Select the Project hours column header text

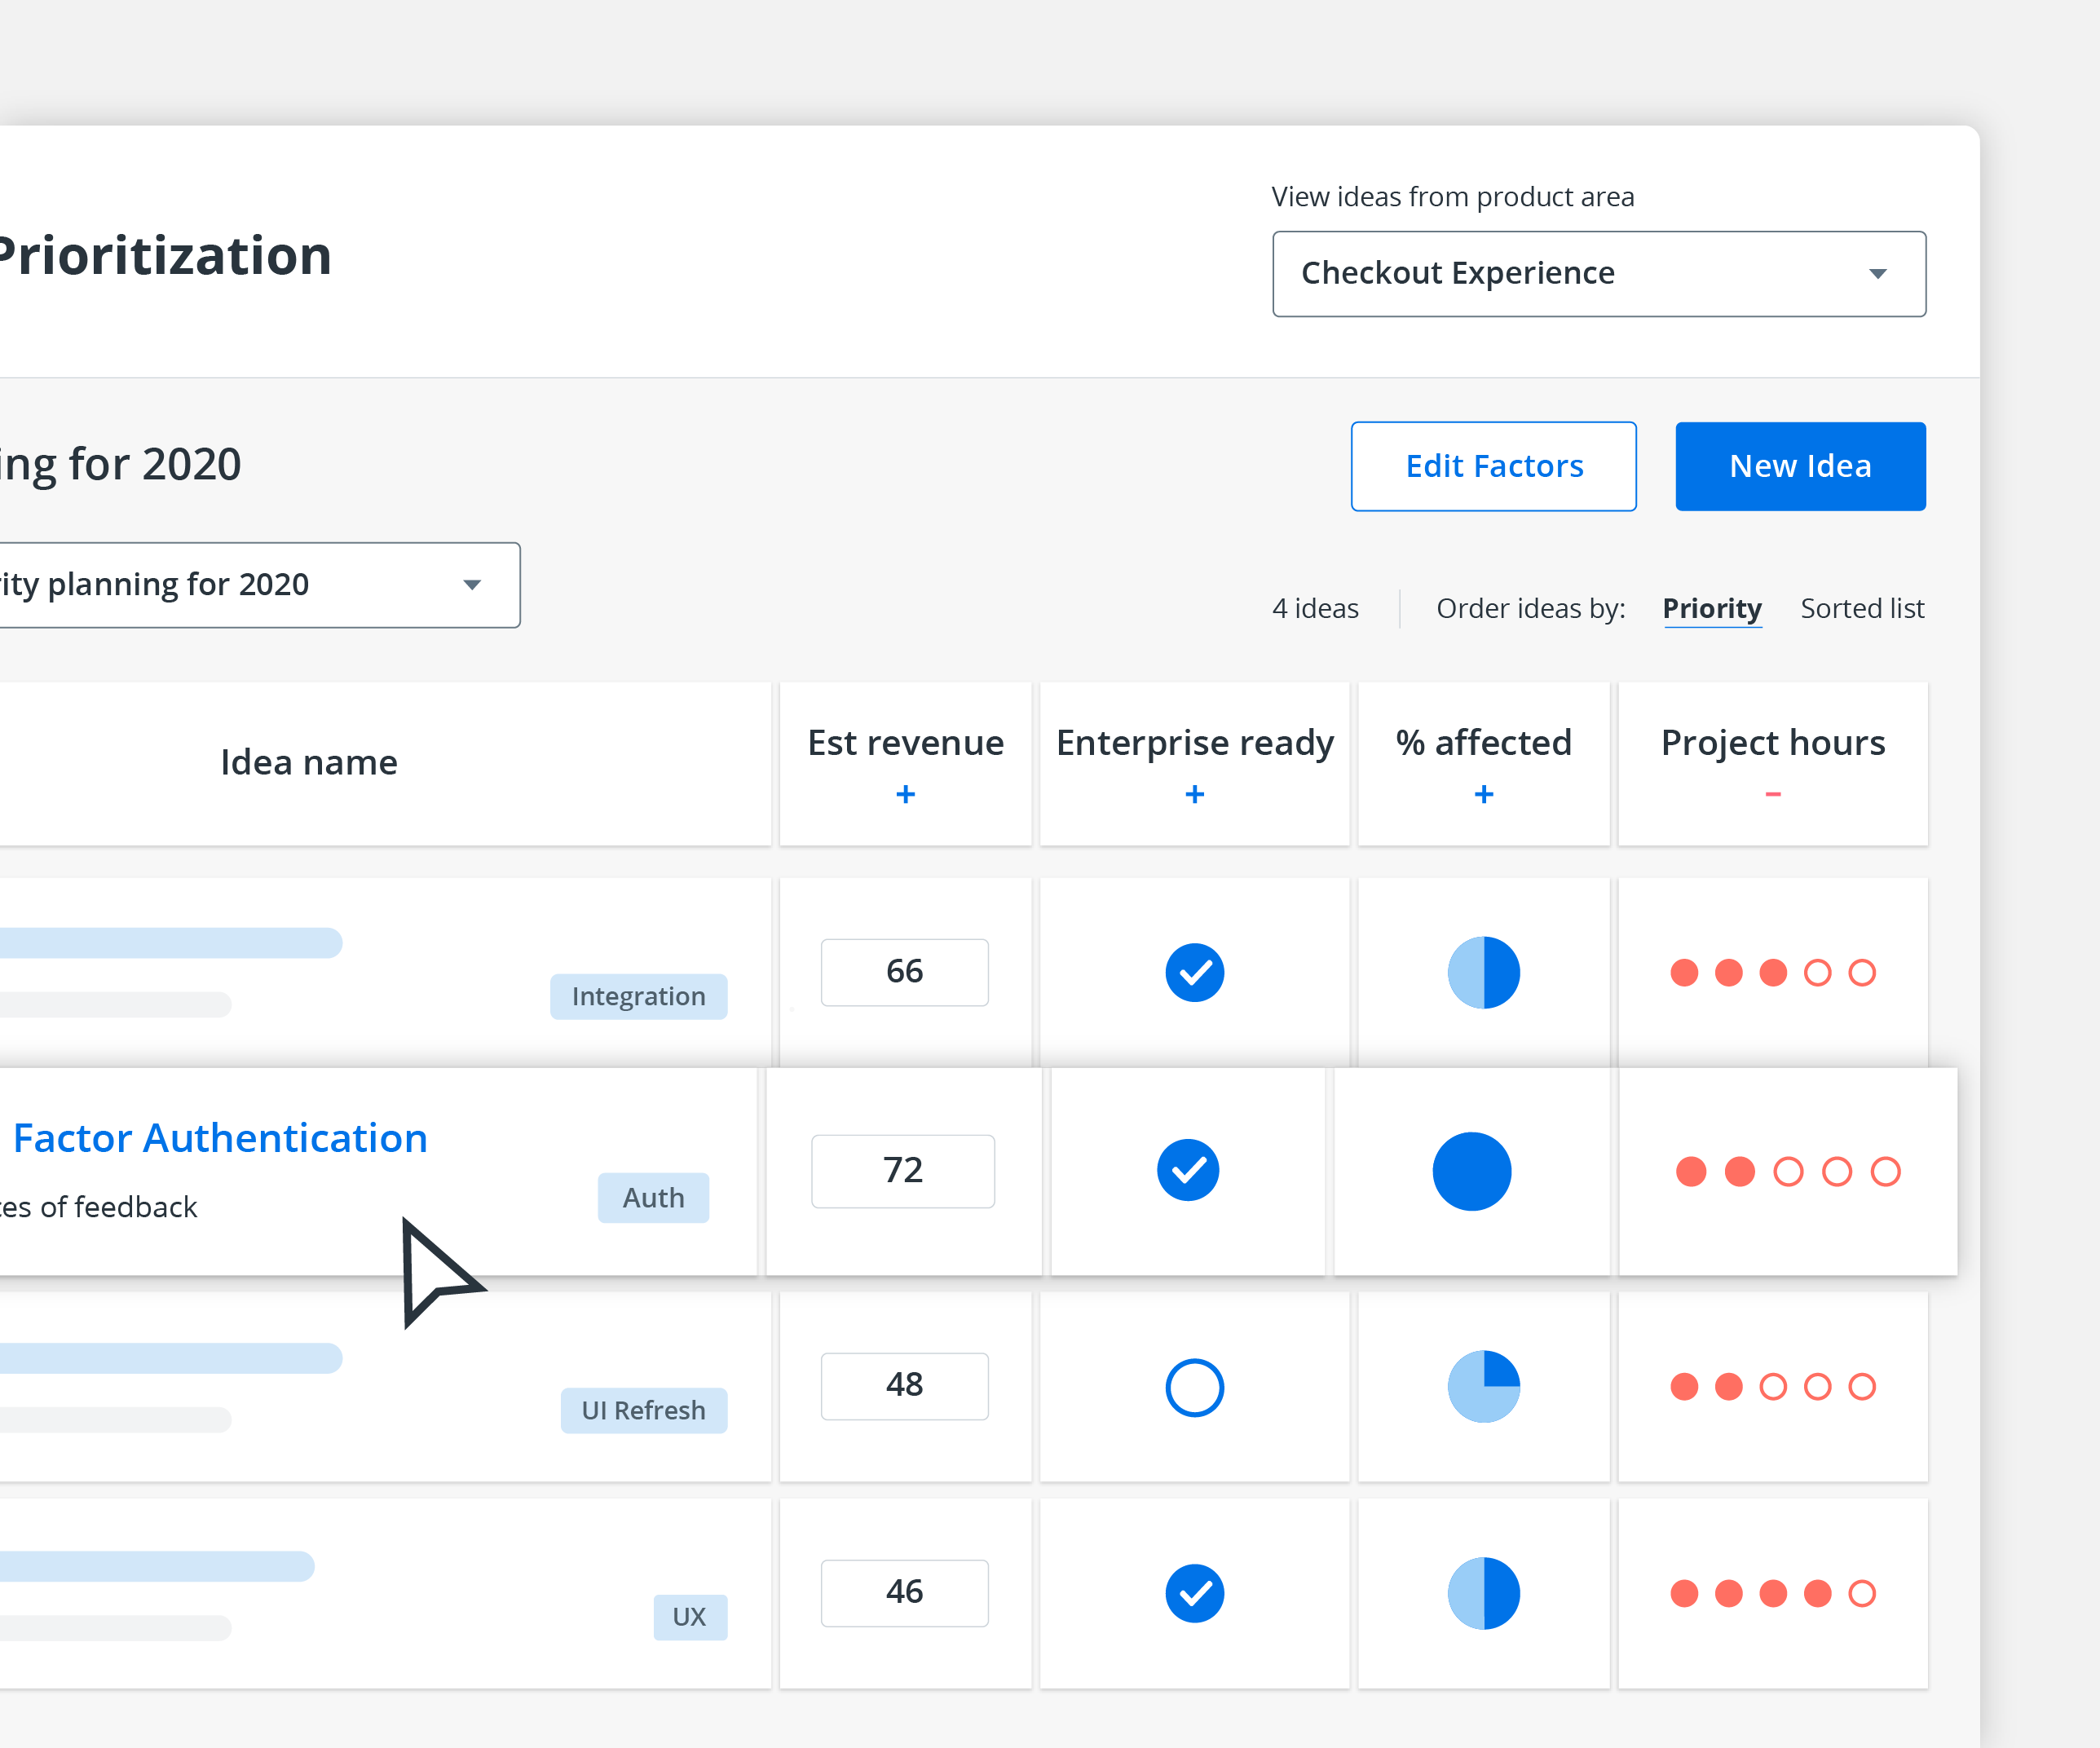coord(1773,743)
